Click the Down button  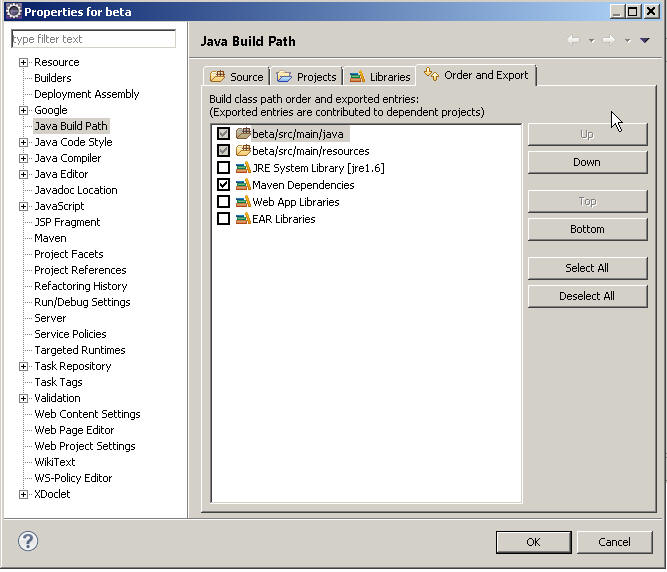587,162
